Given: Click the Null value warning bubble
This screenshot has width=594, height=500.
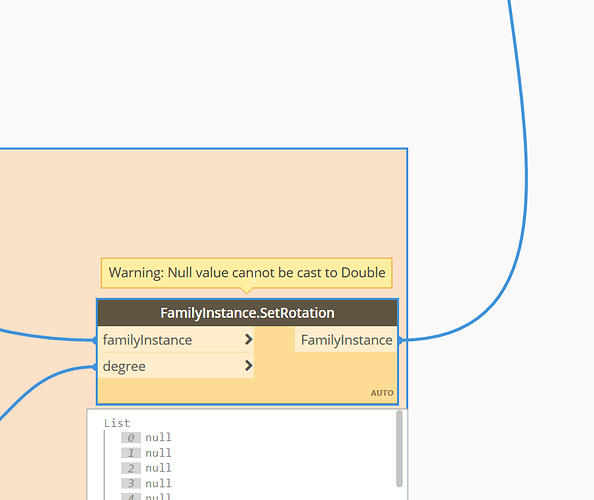Looking at the screenshot, I should point(247,273).
